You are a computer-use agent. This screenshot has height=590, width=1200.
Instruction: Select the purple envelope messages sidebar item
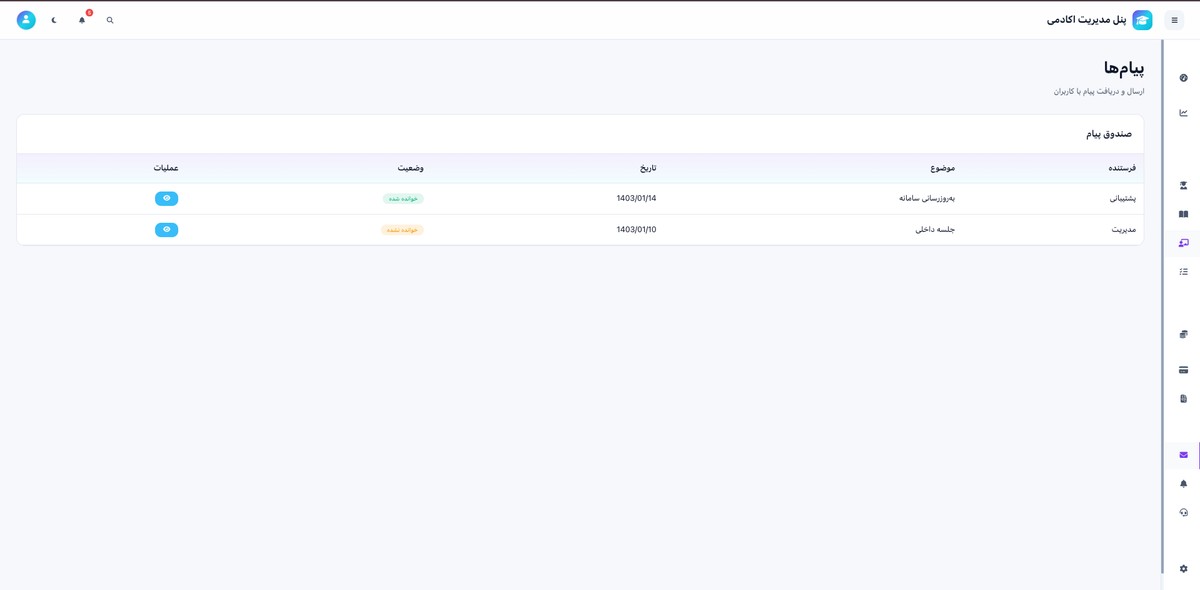(1183, 455)
